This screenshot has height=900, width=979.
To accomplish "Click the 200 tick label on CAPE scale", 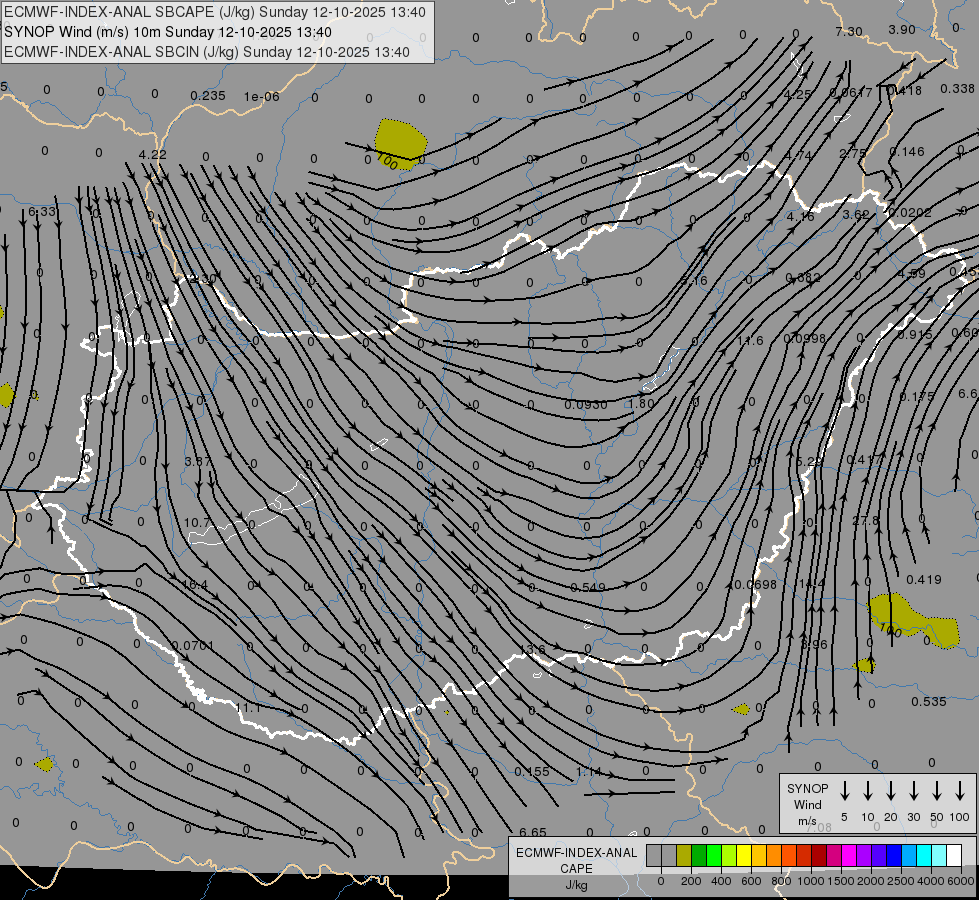I will (x=691, y=881).
